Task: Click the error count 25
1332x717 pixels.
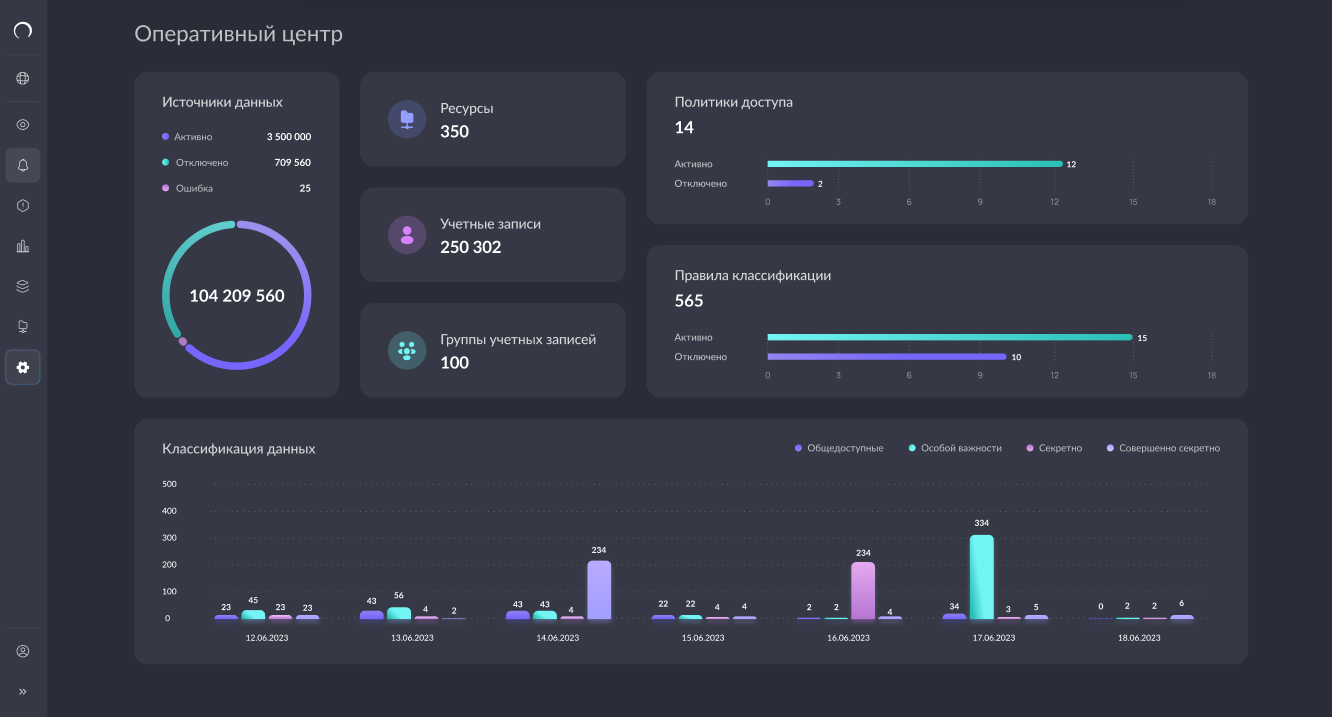Action: click(x=305, y=188)
